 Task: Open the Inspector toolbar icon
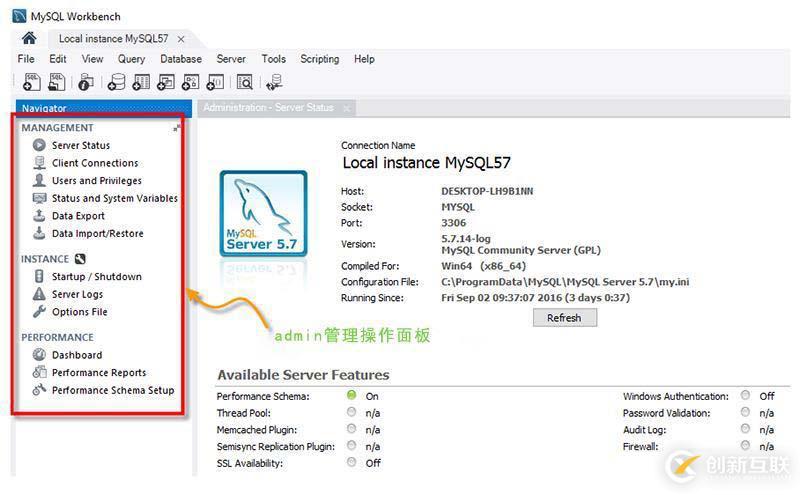(86, 82)
